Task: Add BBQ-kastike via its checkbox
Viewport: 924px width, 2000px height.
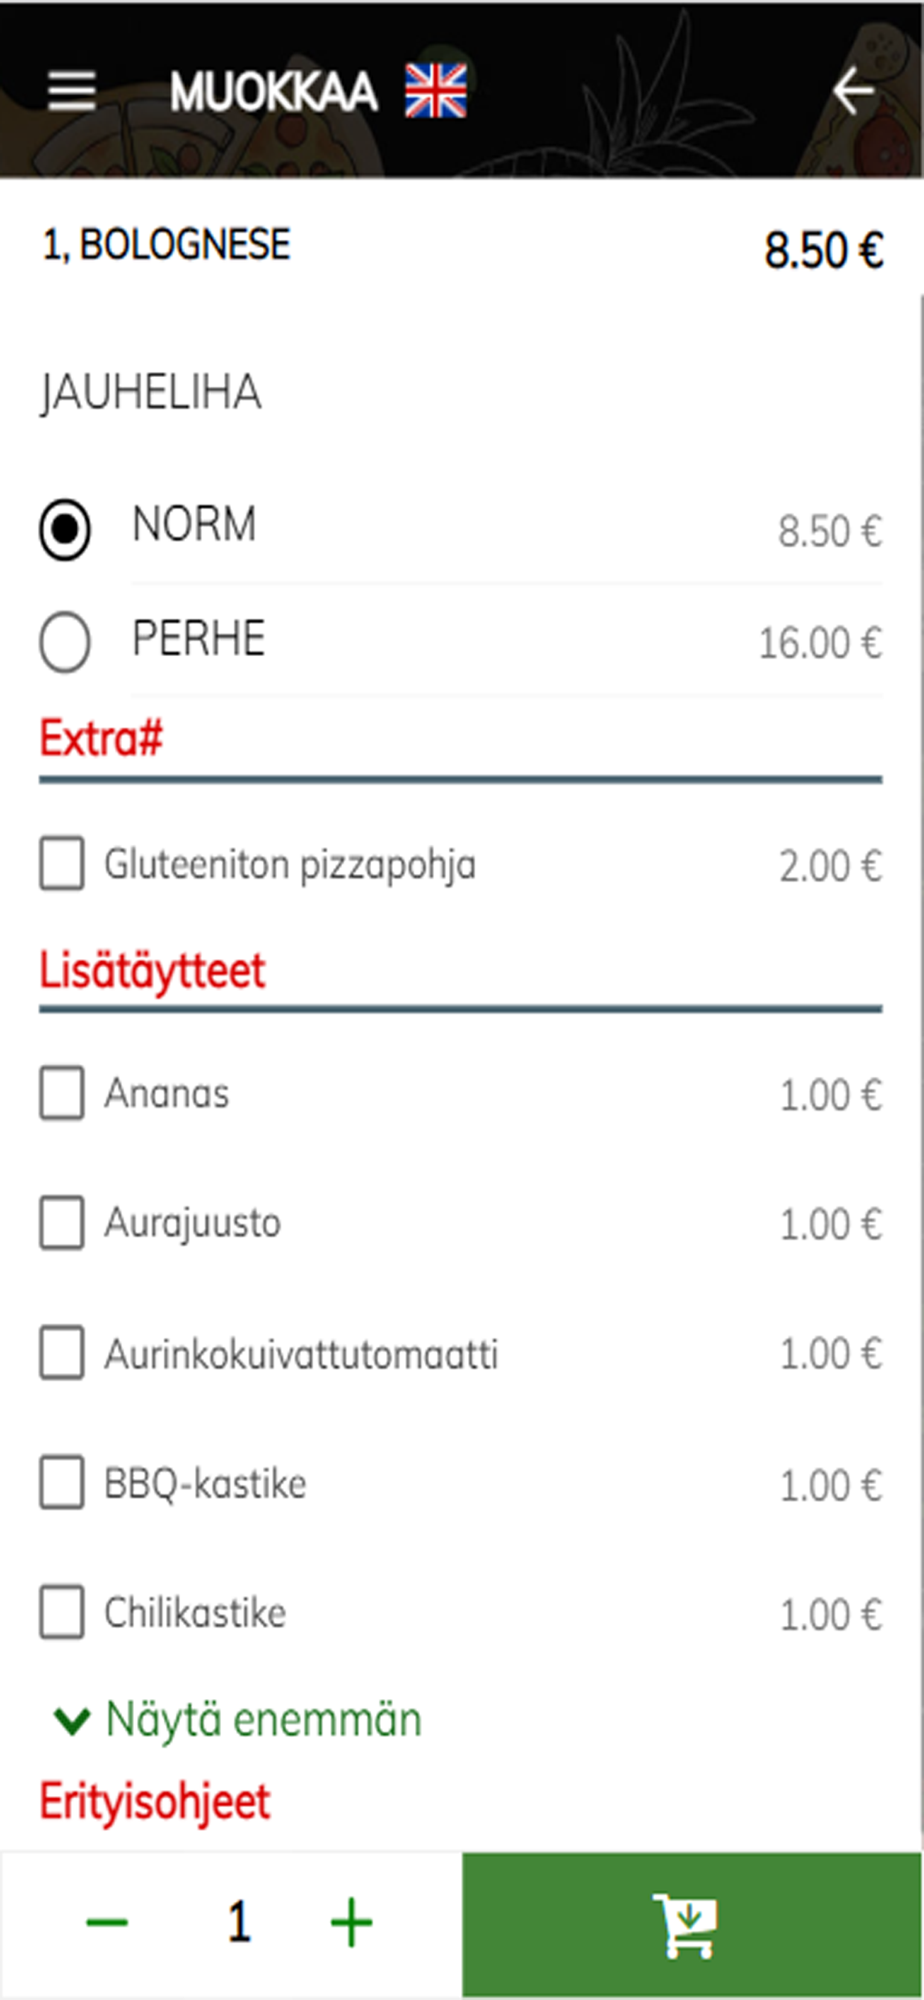Action: (x=62, y=1482)
